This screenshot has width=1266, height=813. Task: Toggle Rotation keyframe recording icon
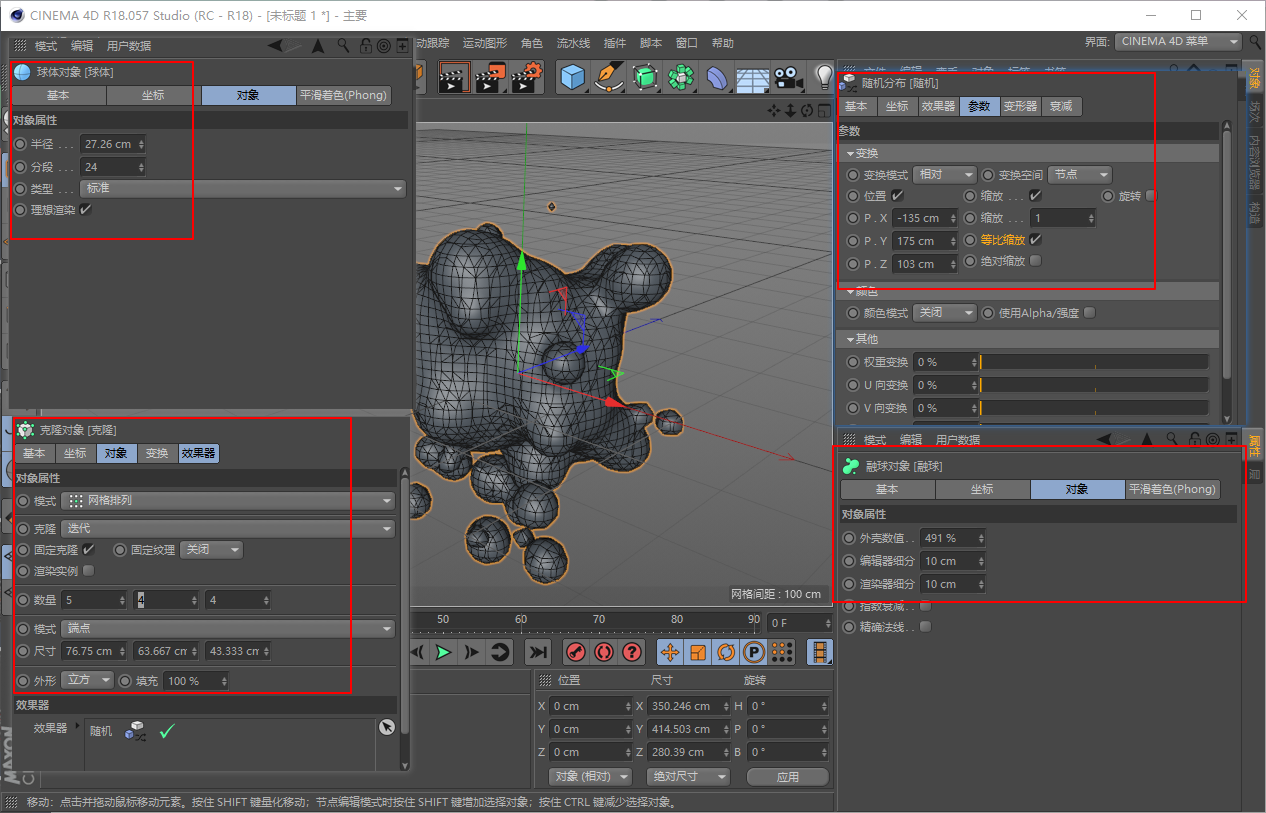tap(725, 653)
